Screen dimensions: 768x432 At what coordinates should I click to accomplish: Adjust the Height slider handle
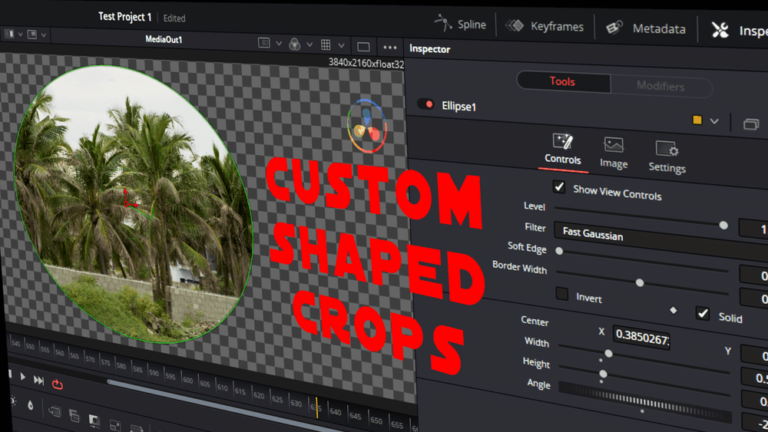[603, 374]
